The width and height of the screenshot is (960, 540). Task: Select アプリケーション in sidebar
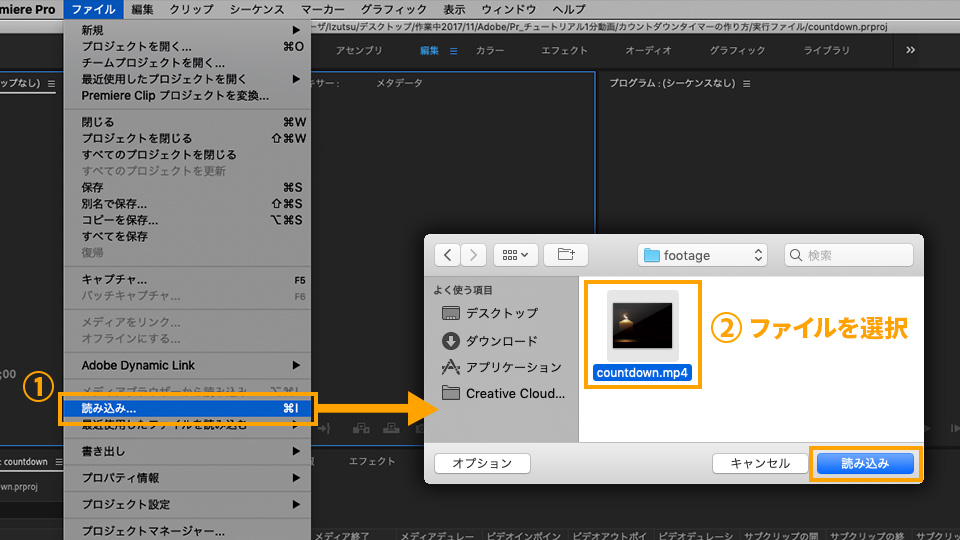[501, 367]
